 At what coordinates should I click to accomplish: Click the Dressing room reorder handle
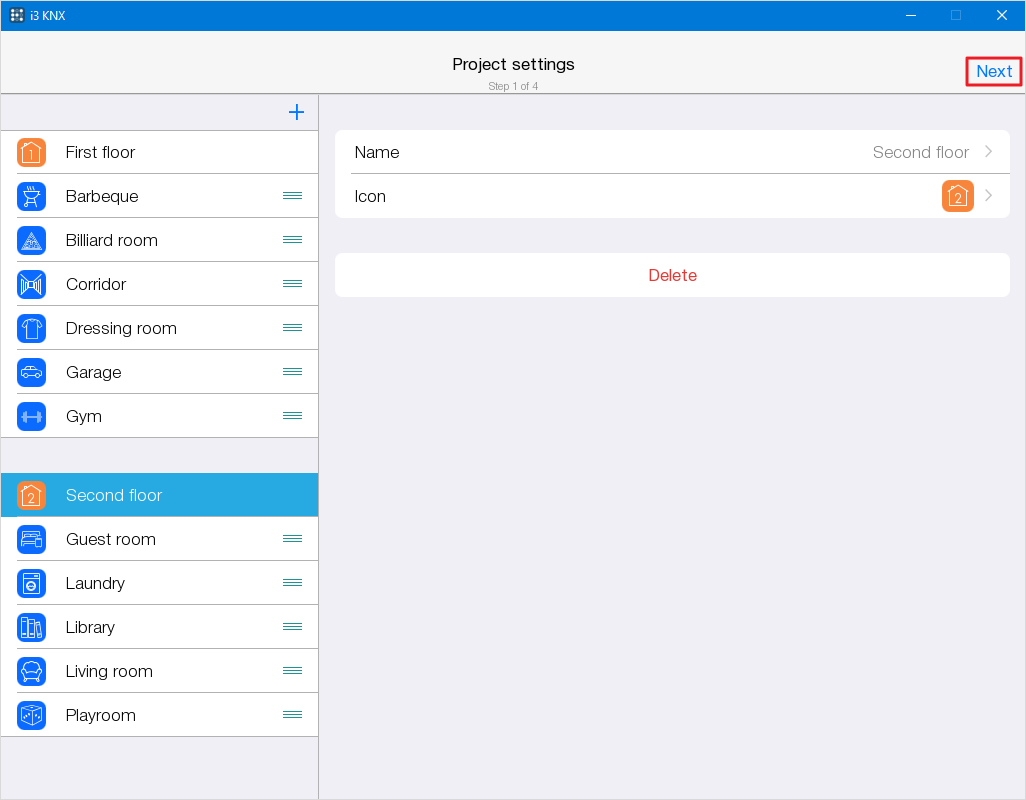pyautogui.click(x=292, y=328)
